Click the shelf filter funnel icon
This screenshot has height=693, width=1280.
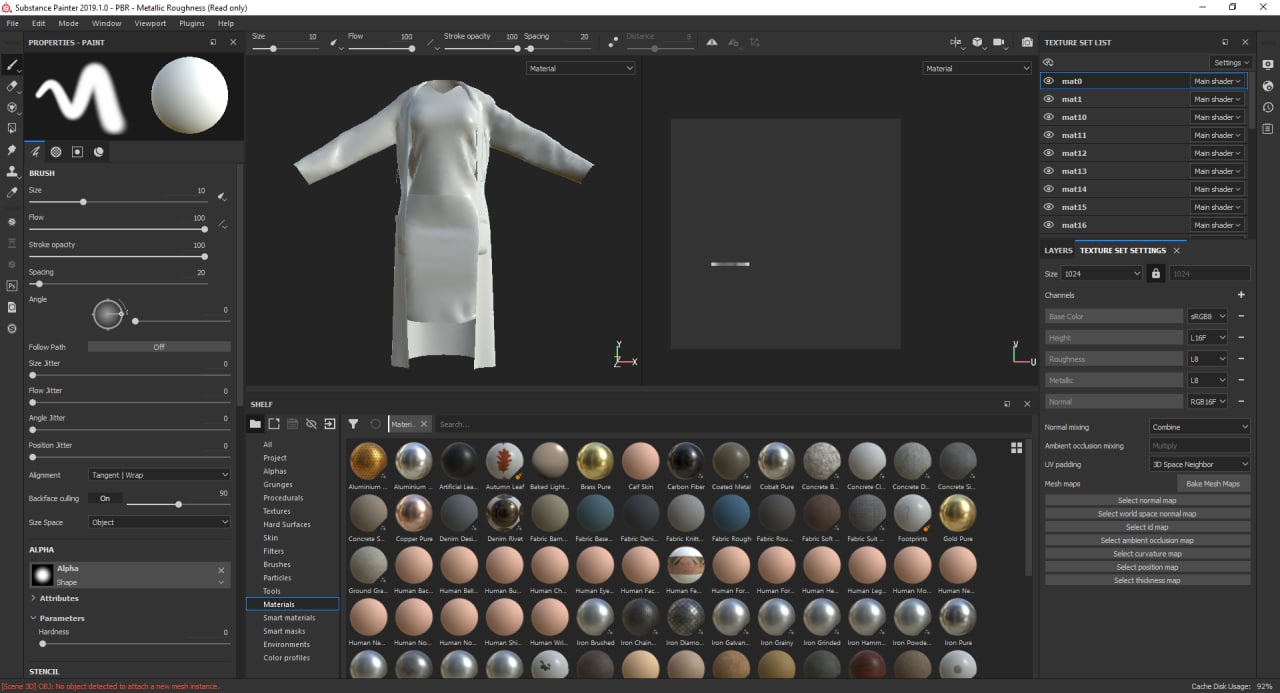[x=353, y=424]
